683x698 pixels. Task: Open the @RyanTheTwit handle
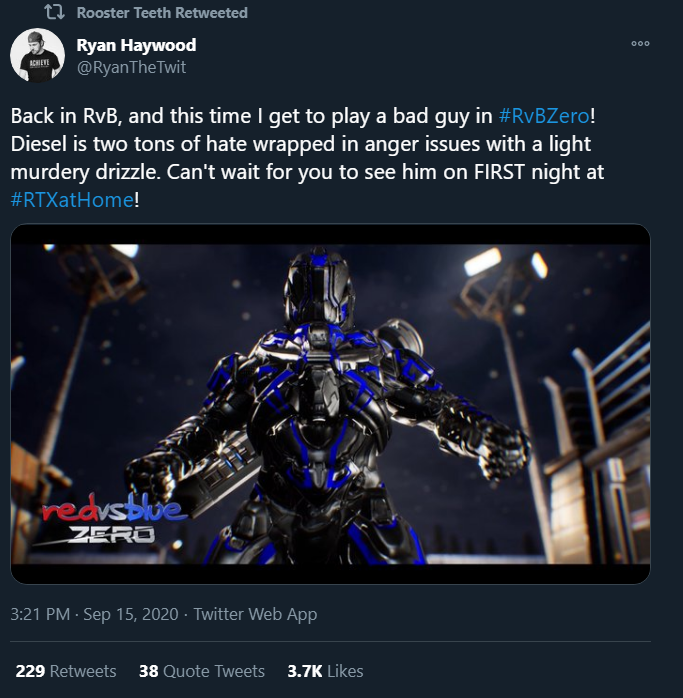click(x=131, y=67)
